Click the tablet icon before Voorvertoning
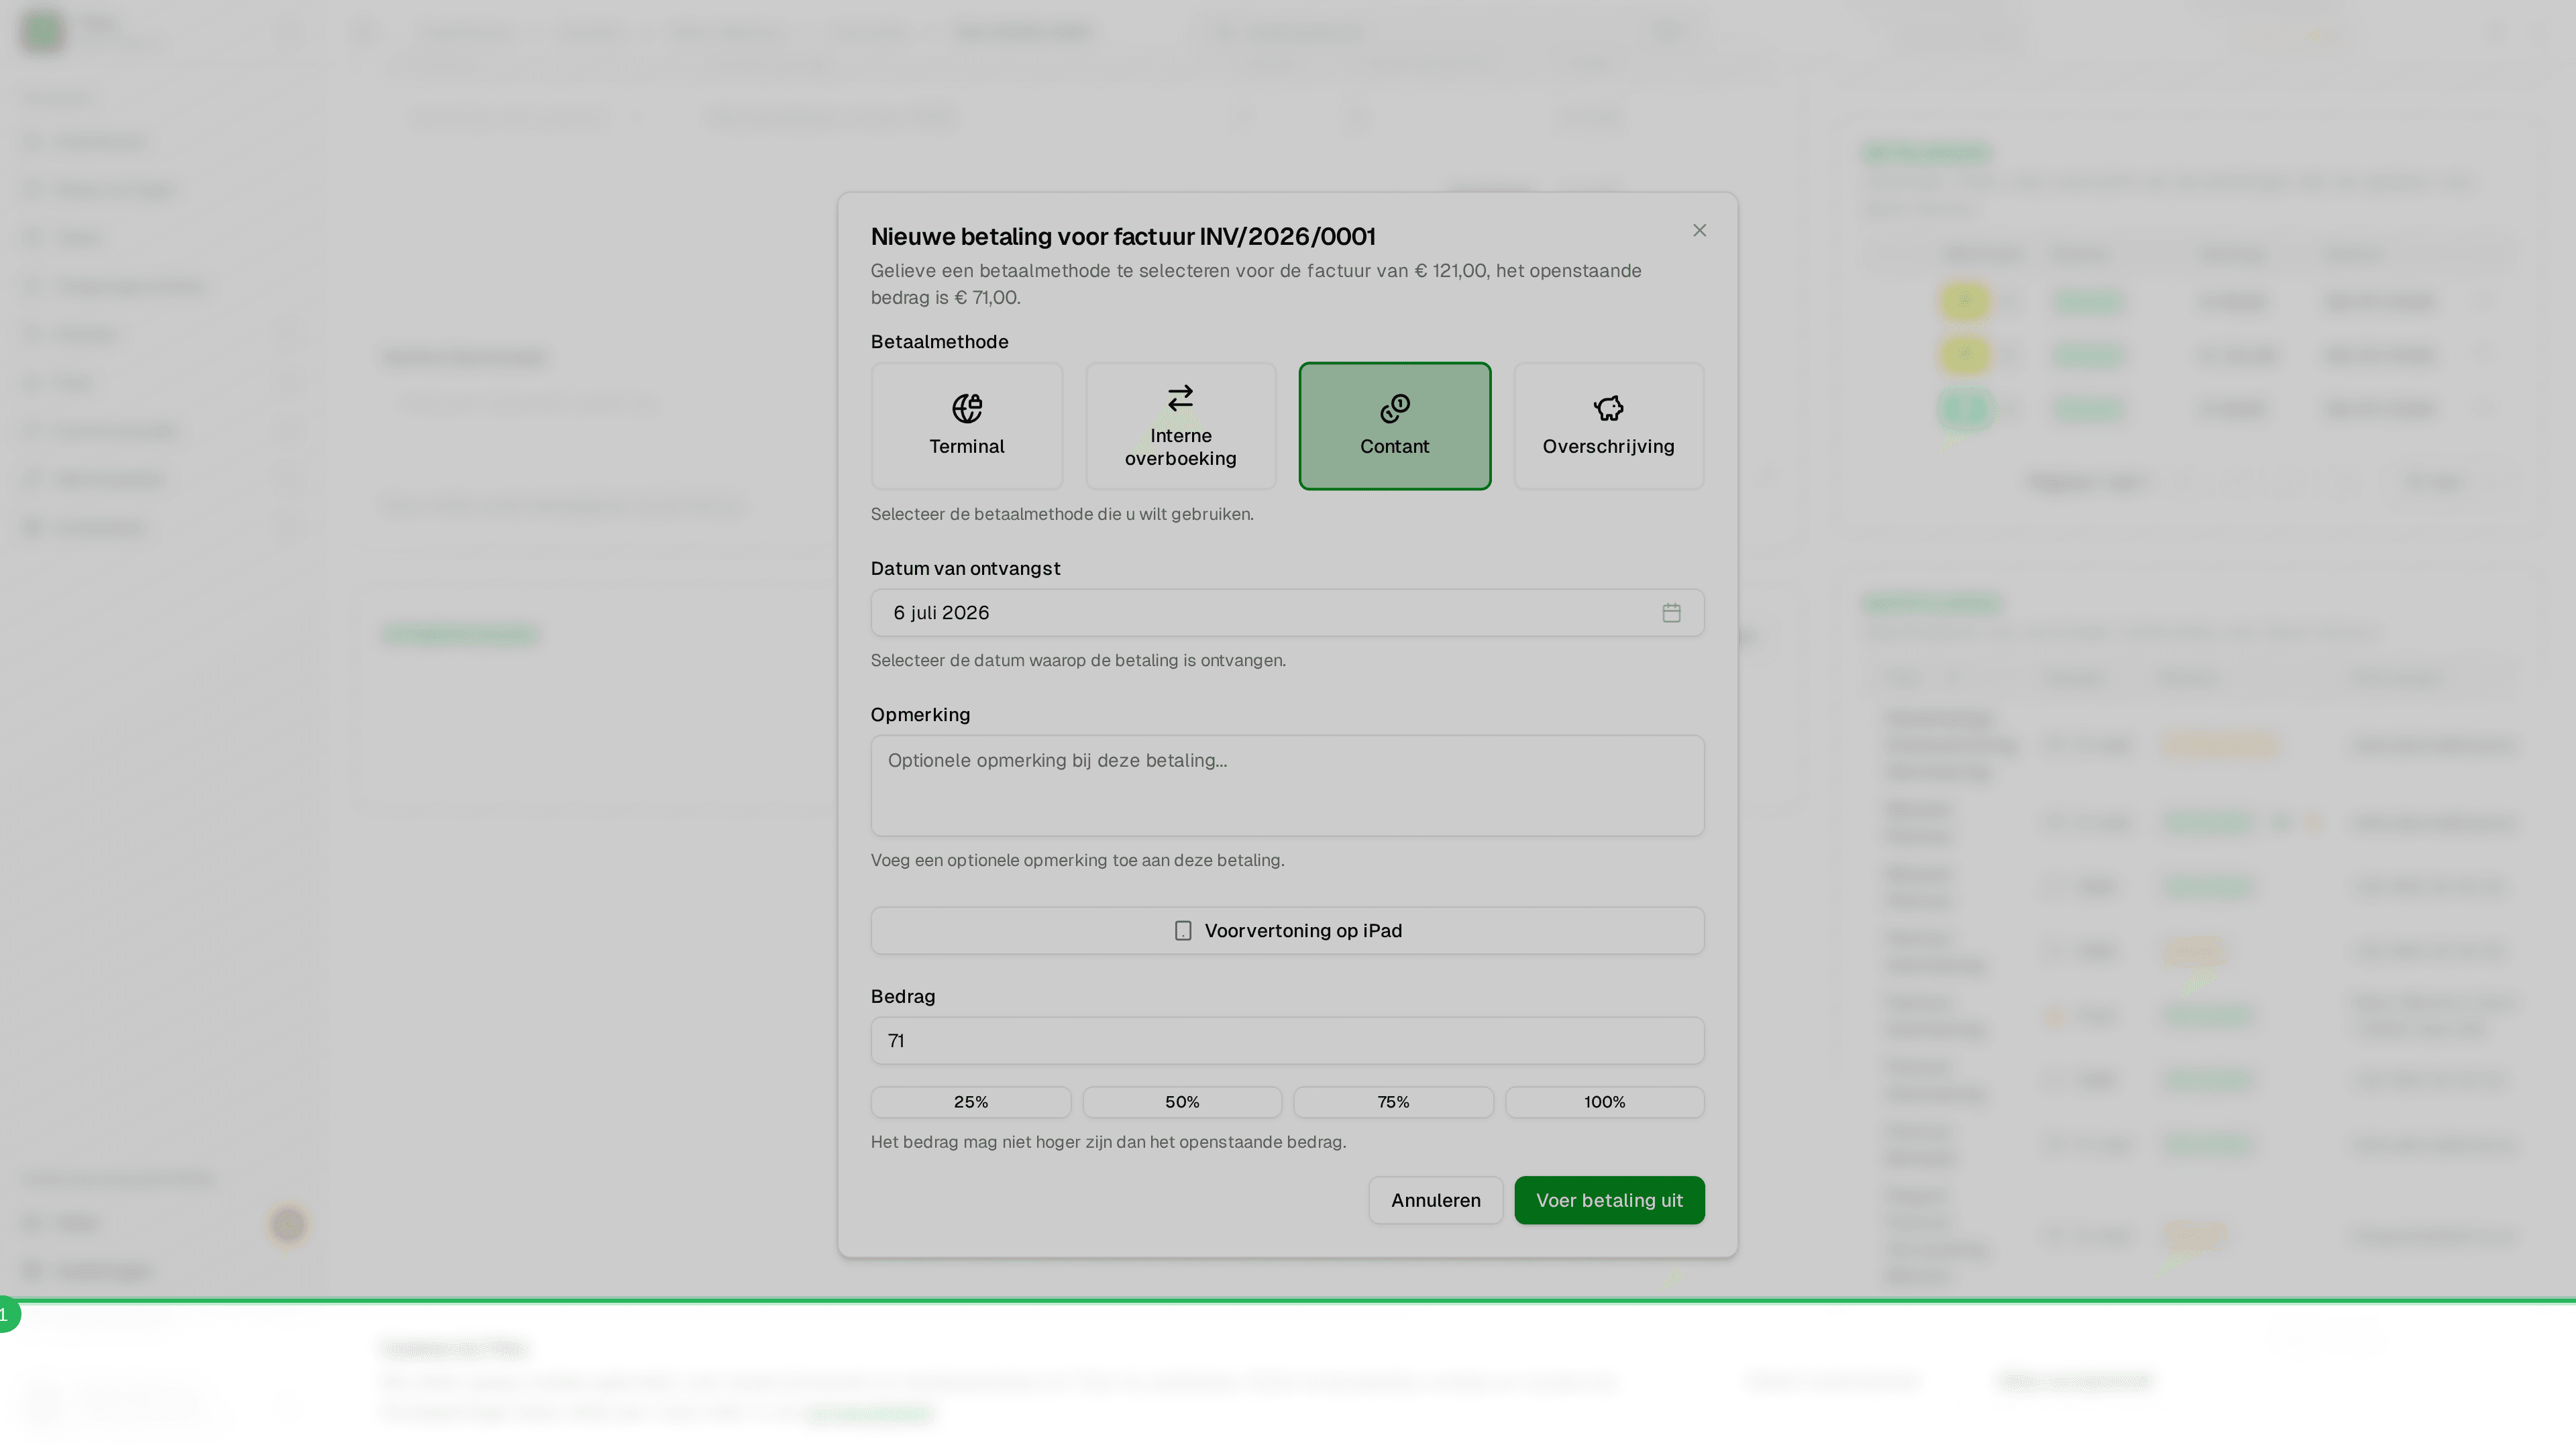 click(x=1183, y=931)
